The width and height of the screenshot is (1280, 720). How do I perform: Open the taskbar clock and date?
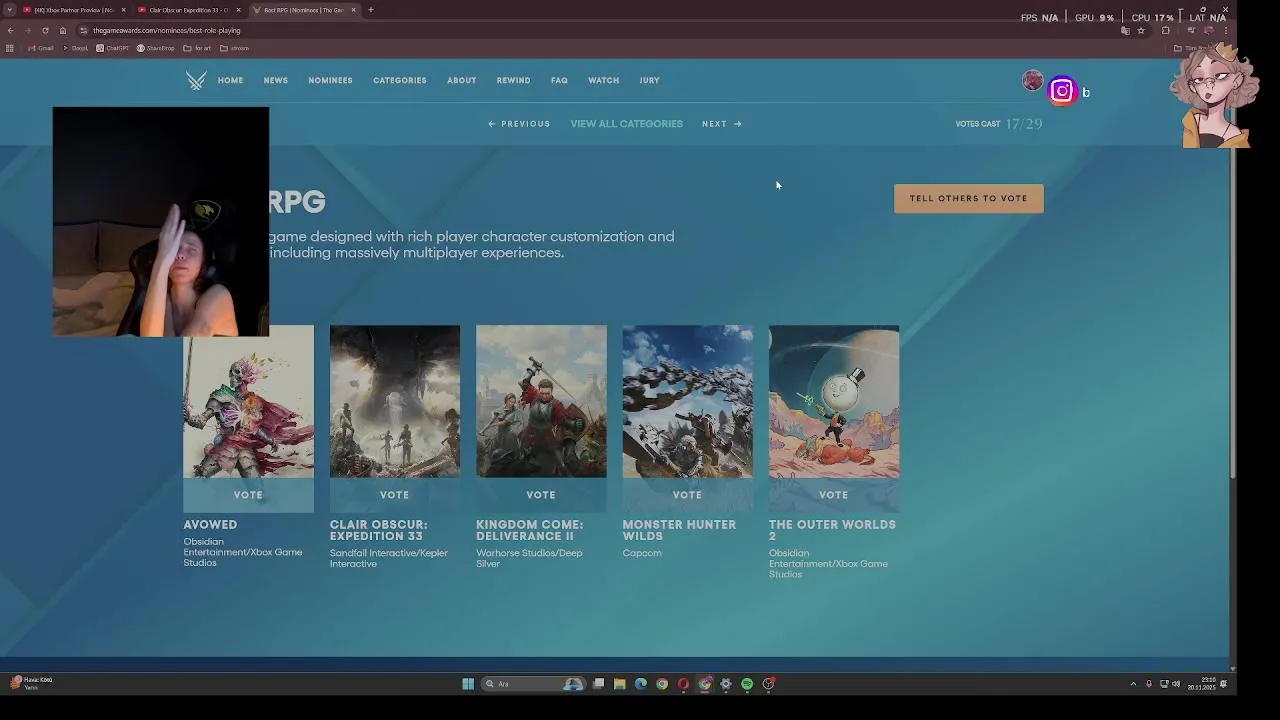(x=1201, y=684)
